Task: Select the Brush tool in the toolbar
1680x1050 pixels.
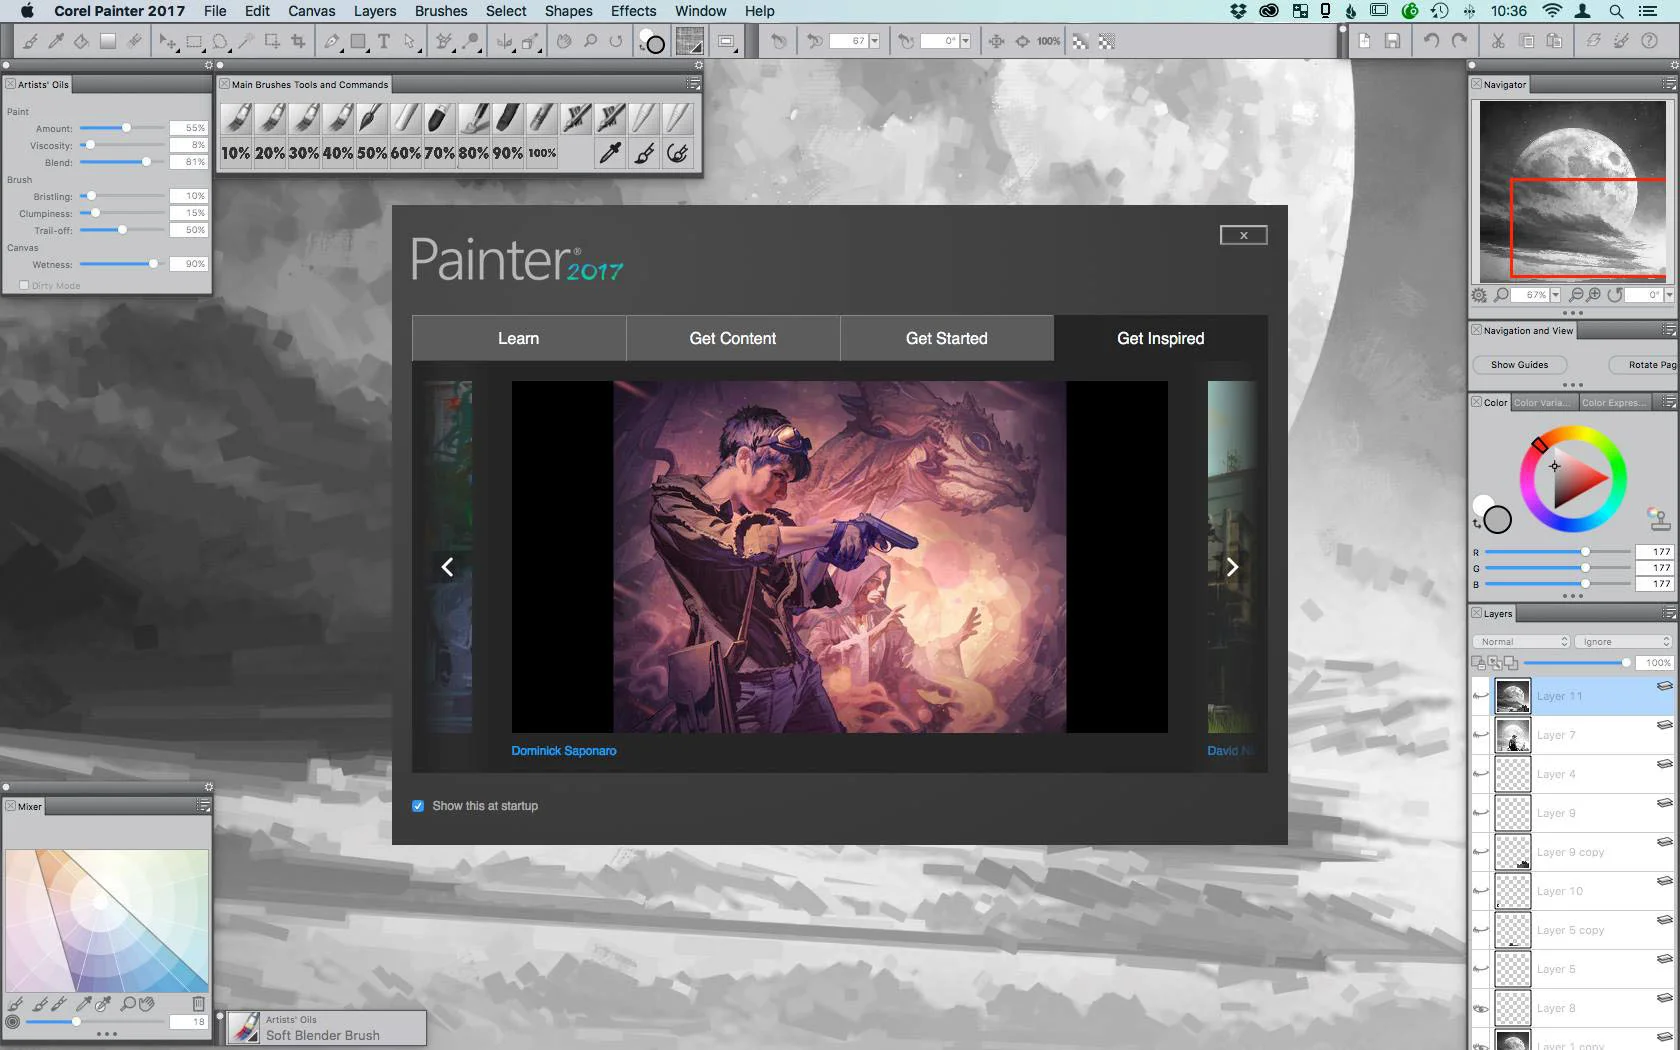Action: pos(30,41)
